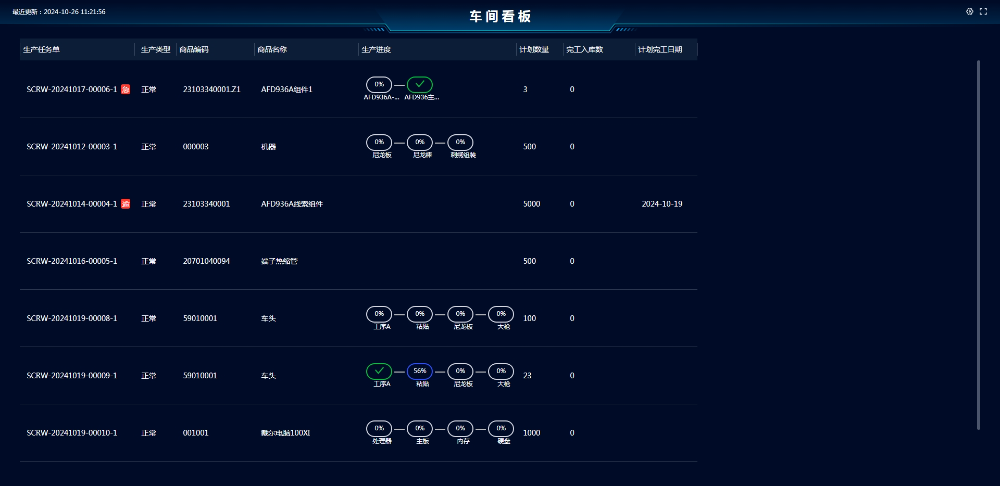Image resolution: width=1000 pixels, height=486 pixels.
Task: Click first 0% step in SCRW-20241019-00008-1 row
Action: tap(379, 313)
